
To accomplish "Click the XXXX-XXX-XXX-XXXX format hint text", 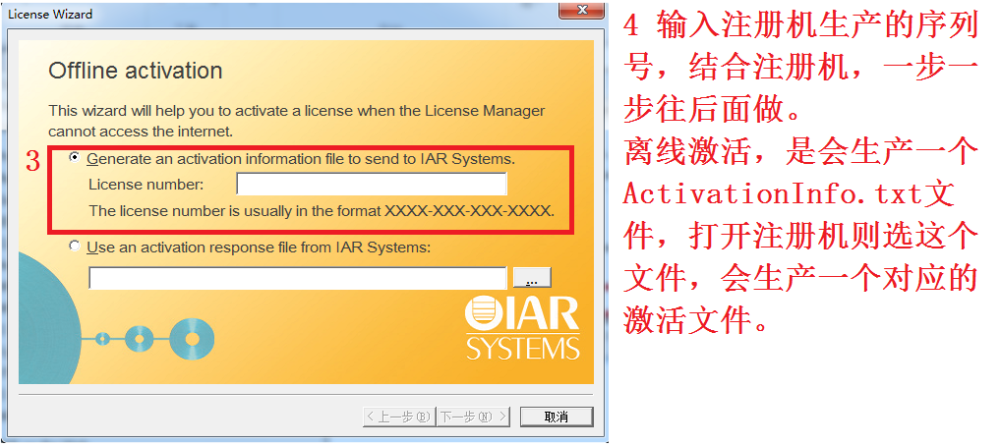I will click(469, 210).
